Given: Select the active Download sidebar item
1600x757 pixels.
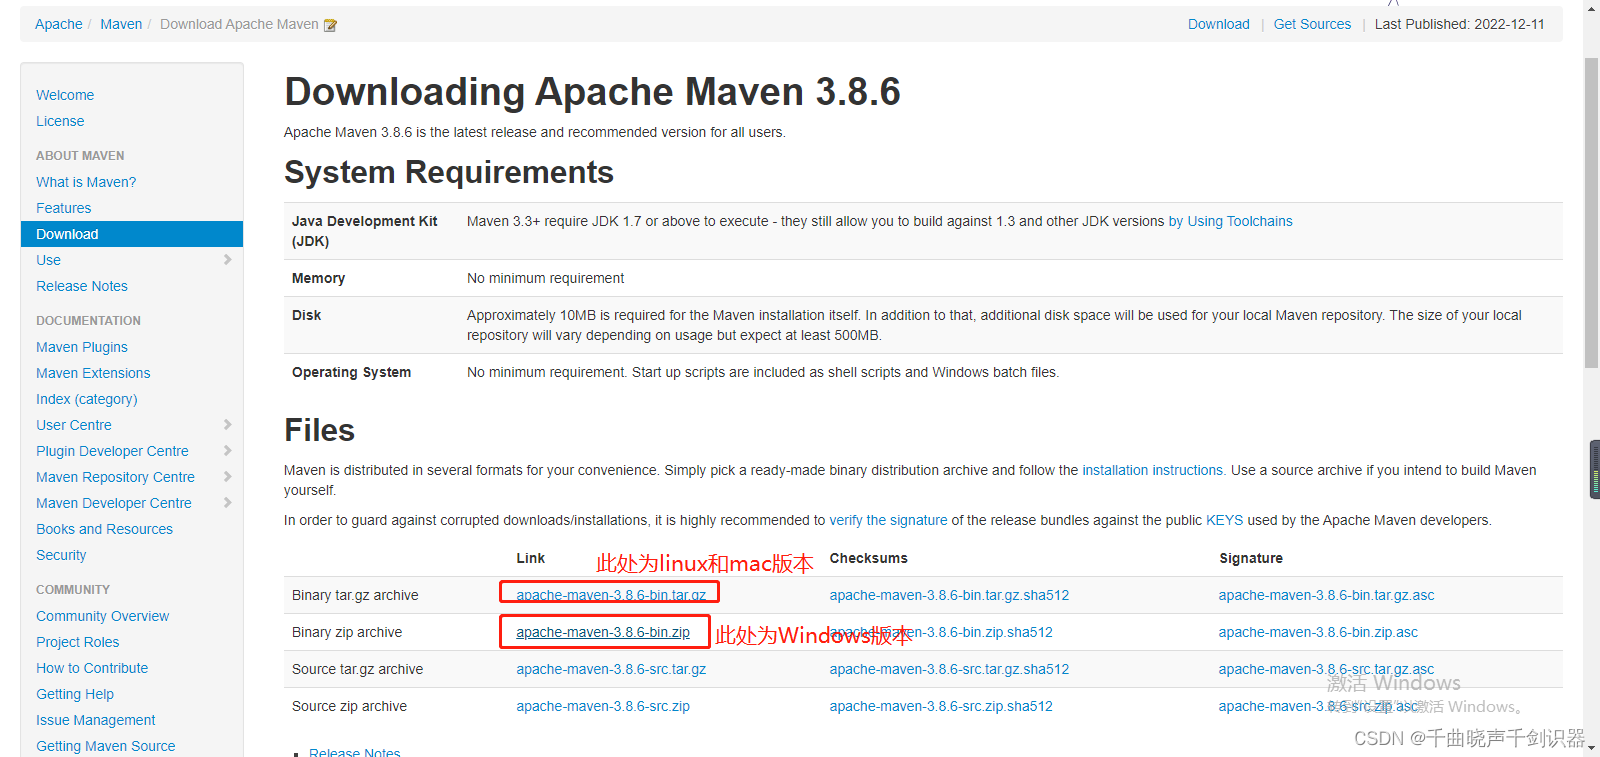Looking at the screenshot, I should [x=132, y=234].
